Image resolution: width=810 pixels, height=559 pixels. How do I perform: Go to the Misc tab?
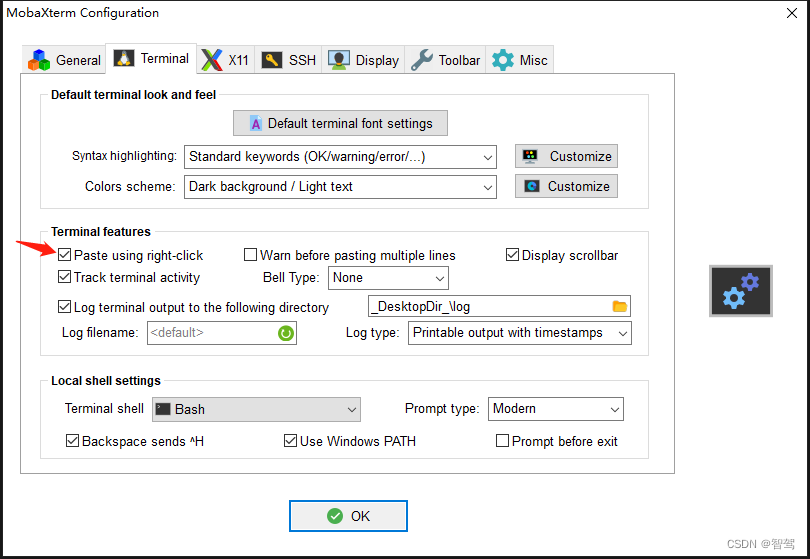(x=519, y=60)
